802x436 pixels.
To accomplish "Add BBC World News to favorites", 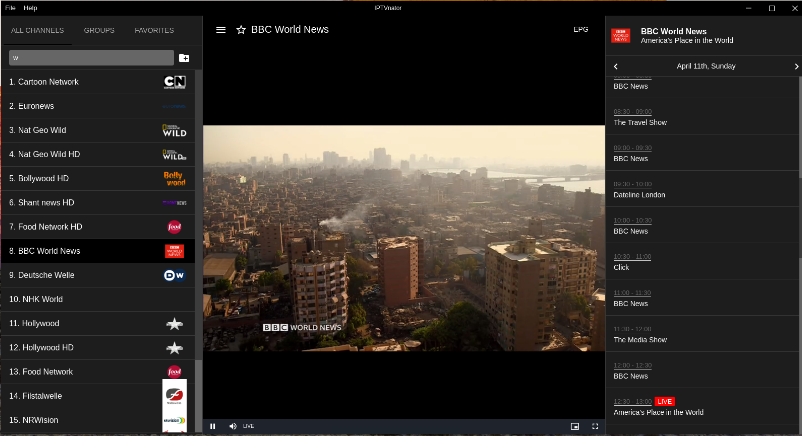I will coord(241,30).
